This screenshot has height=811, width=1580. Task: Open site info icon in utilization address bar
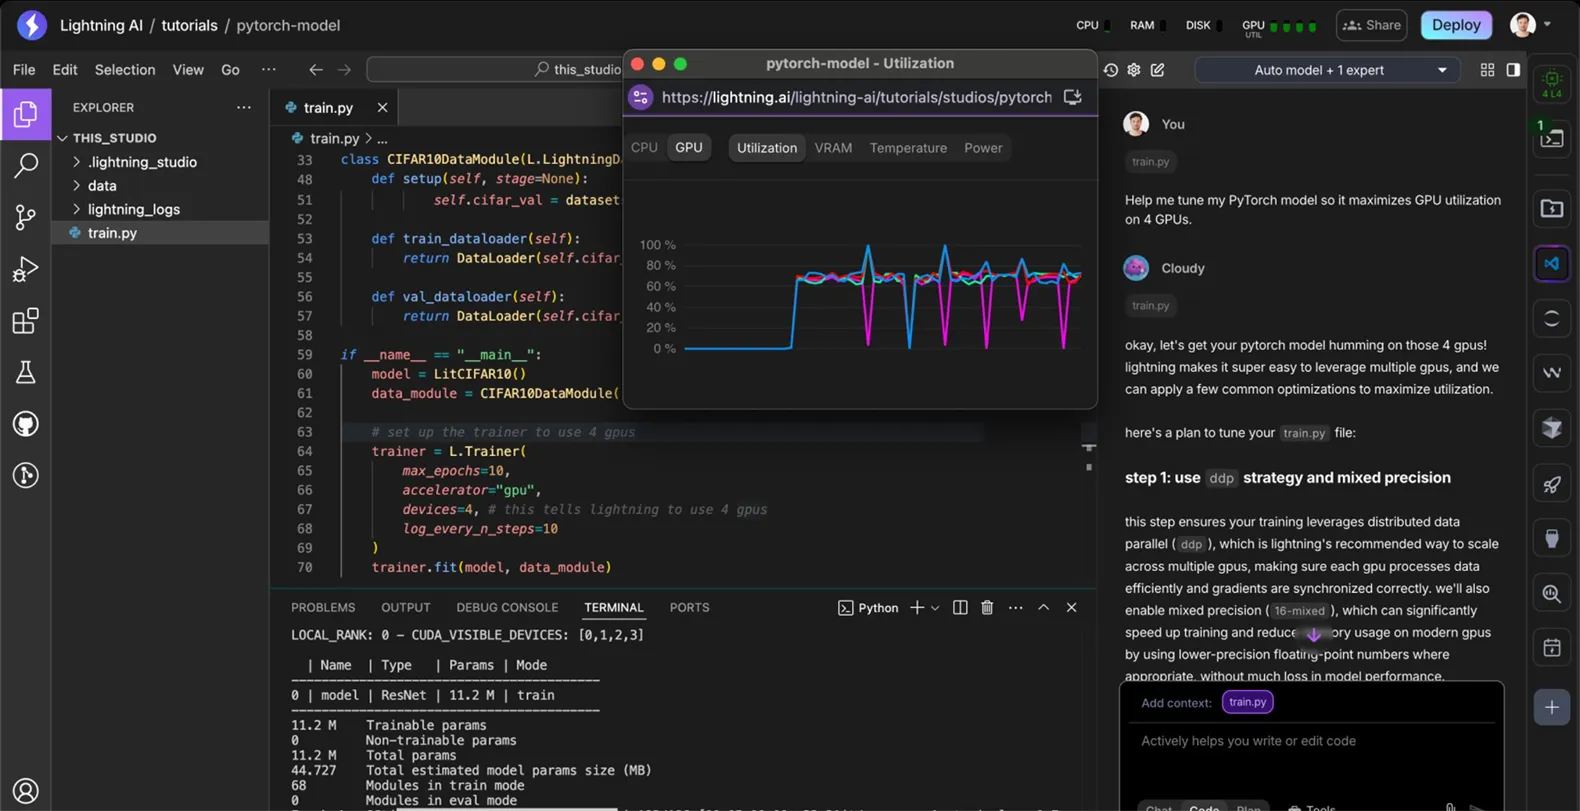(x=640, y=97)
